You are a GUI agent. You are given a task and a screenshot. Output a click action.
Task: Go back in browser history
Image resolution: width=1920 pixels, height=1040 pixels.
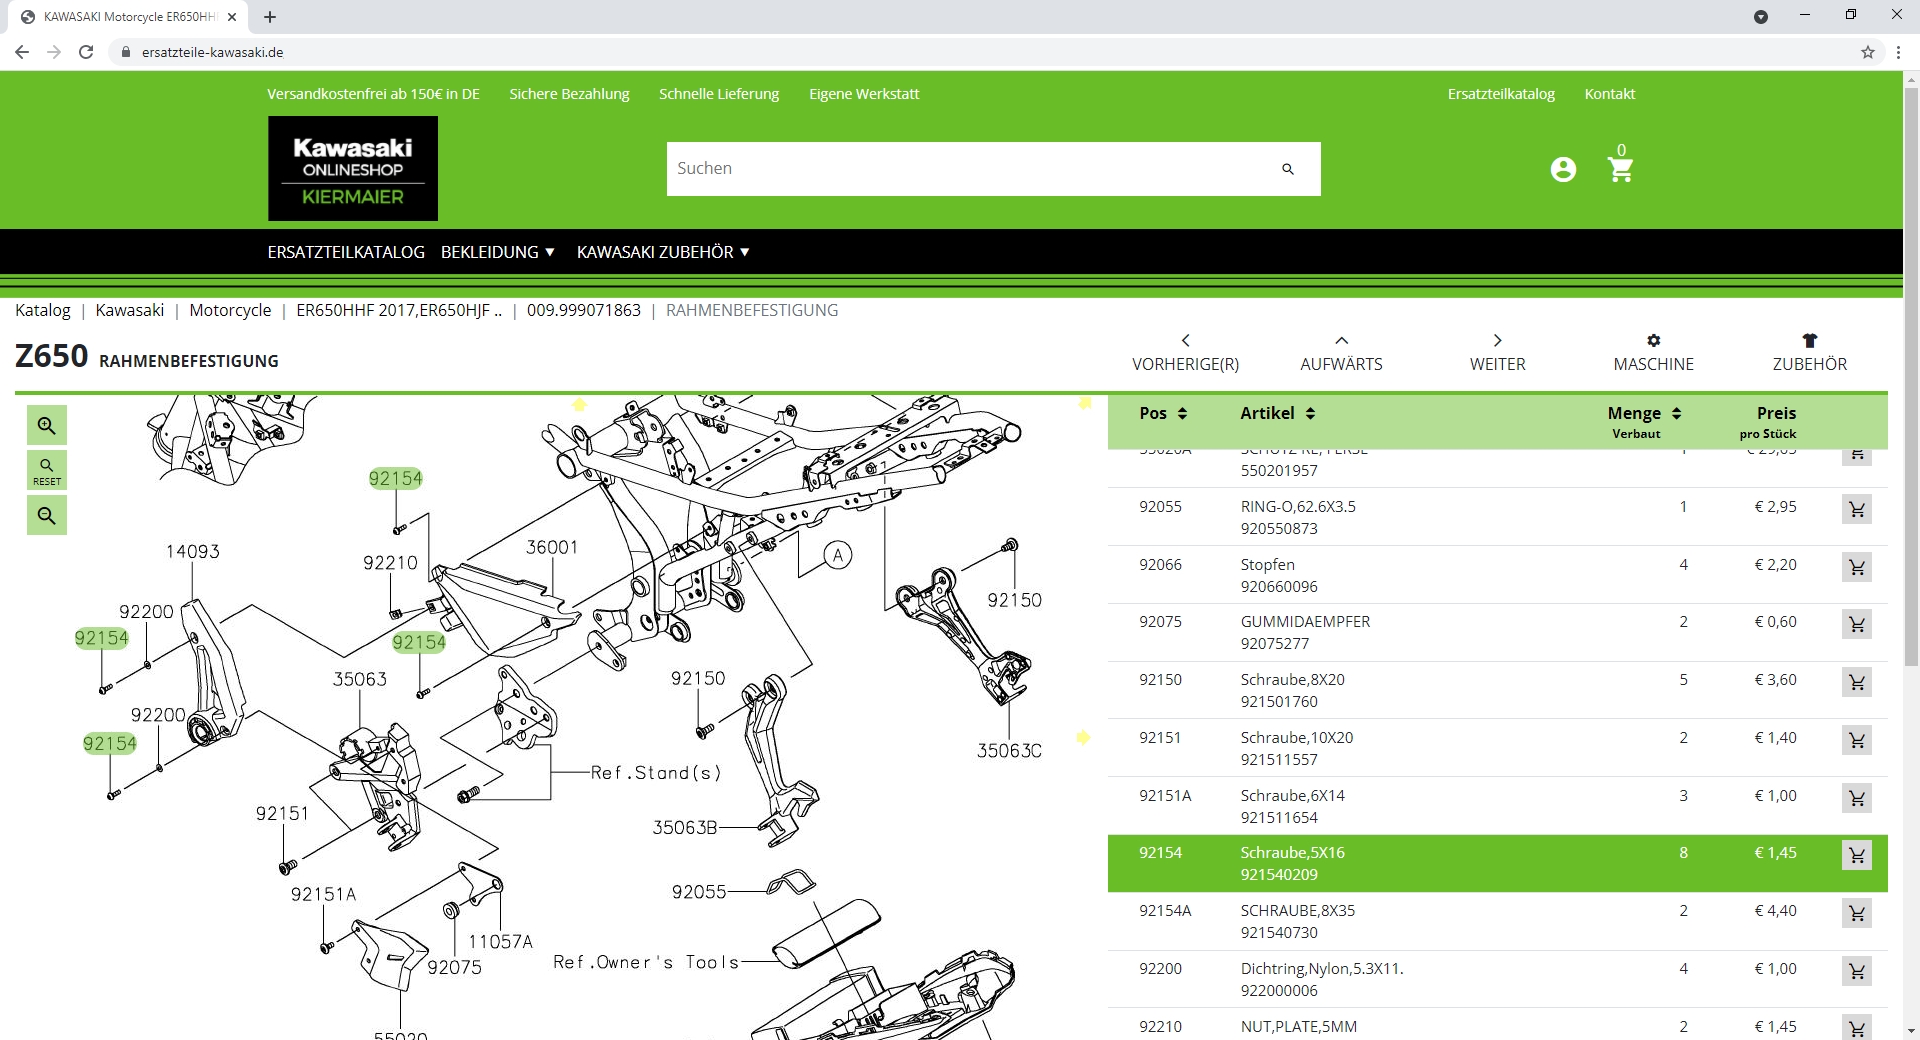(22, 52)
